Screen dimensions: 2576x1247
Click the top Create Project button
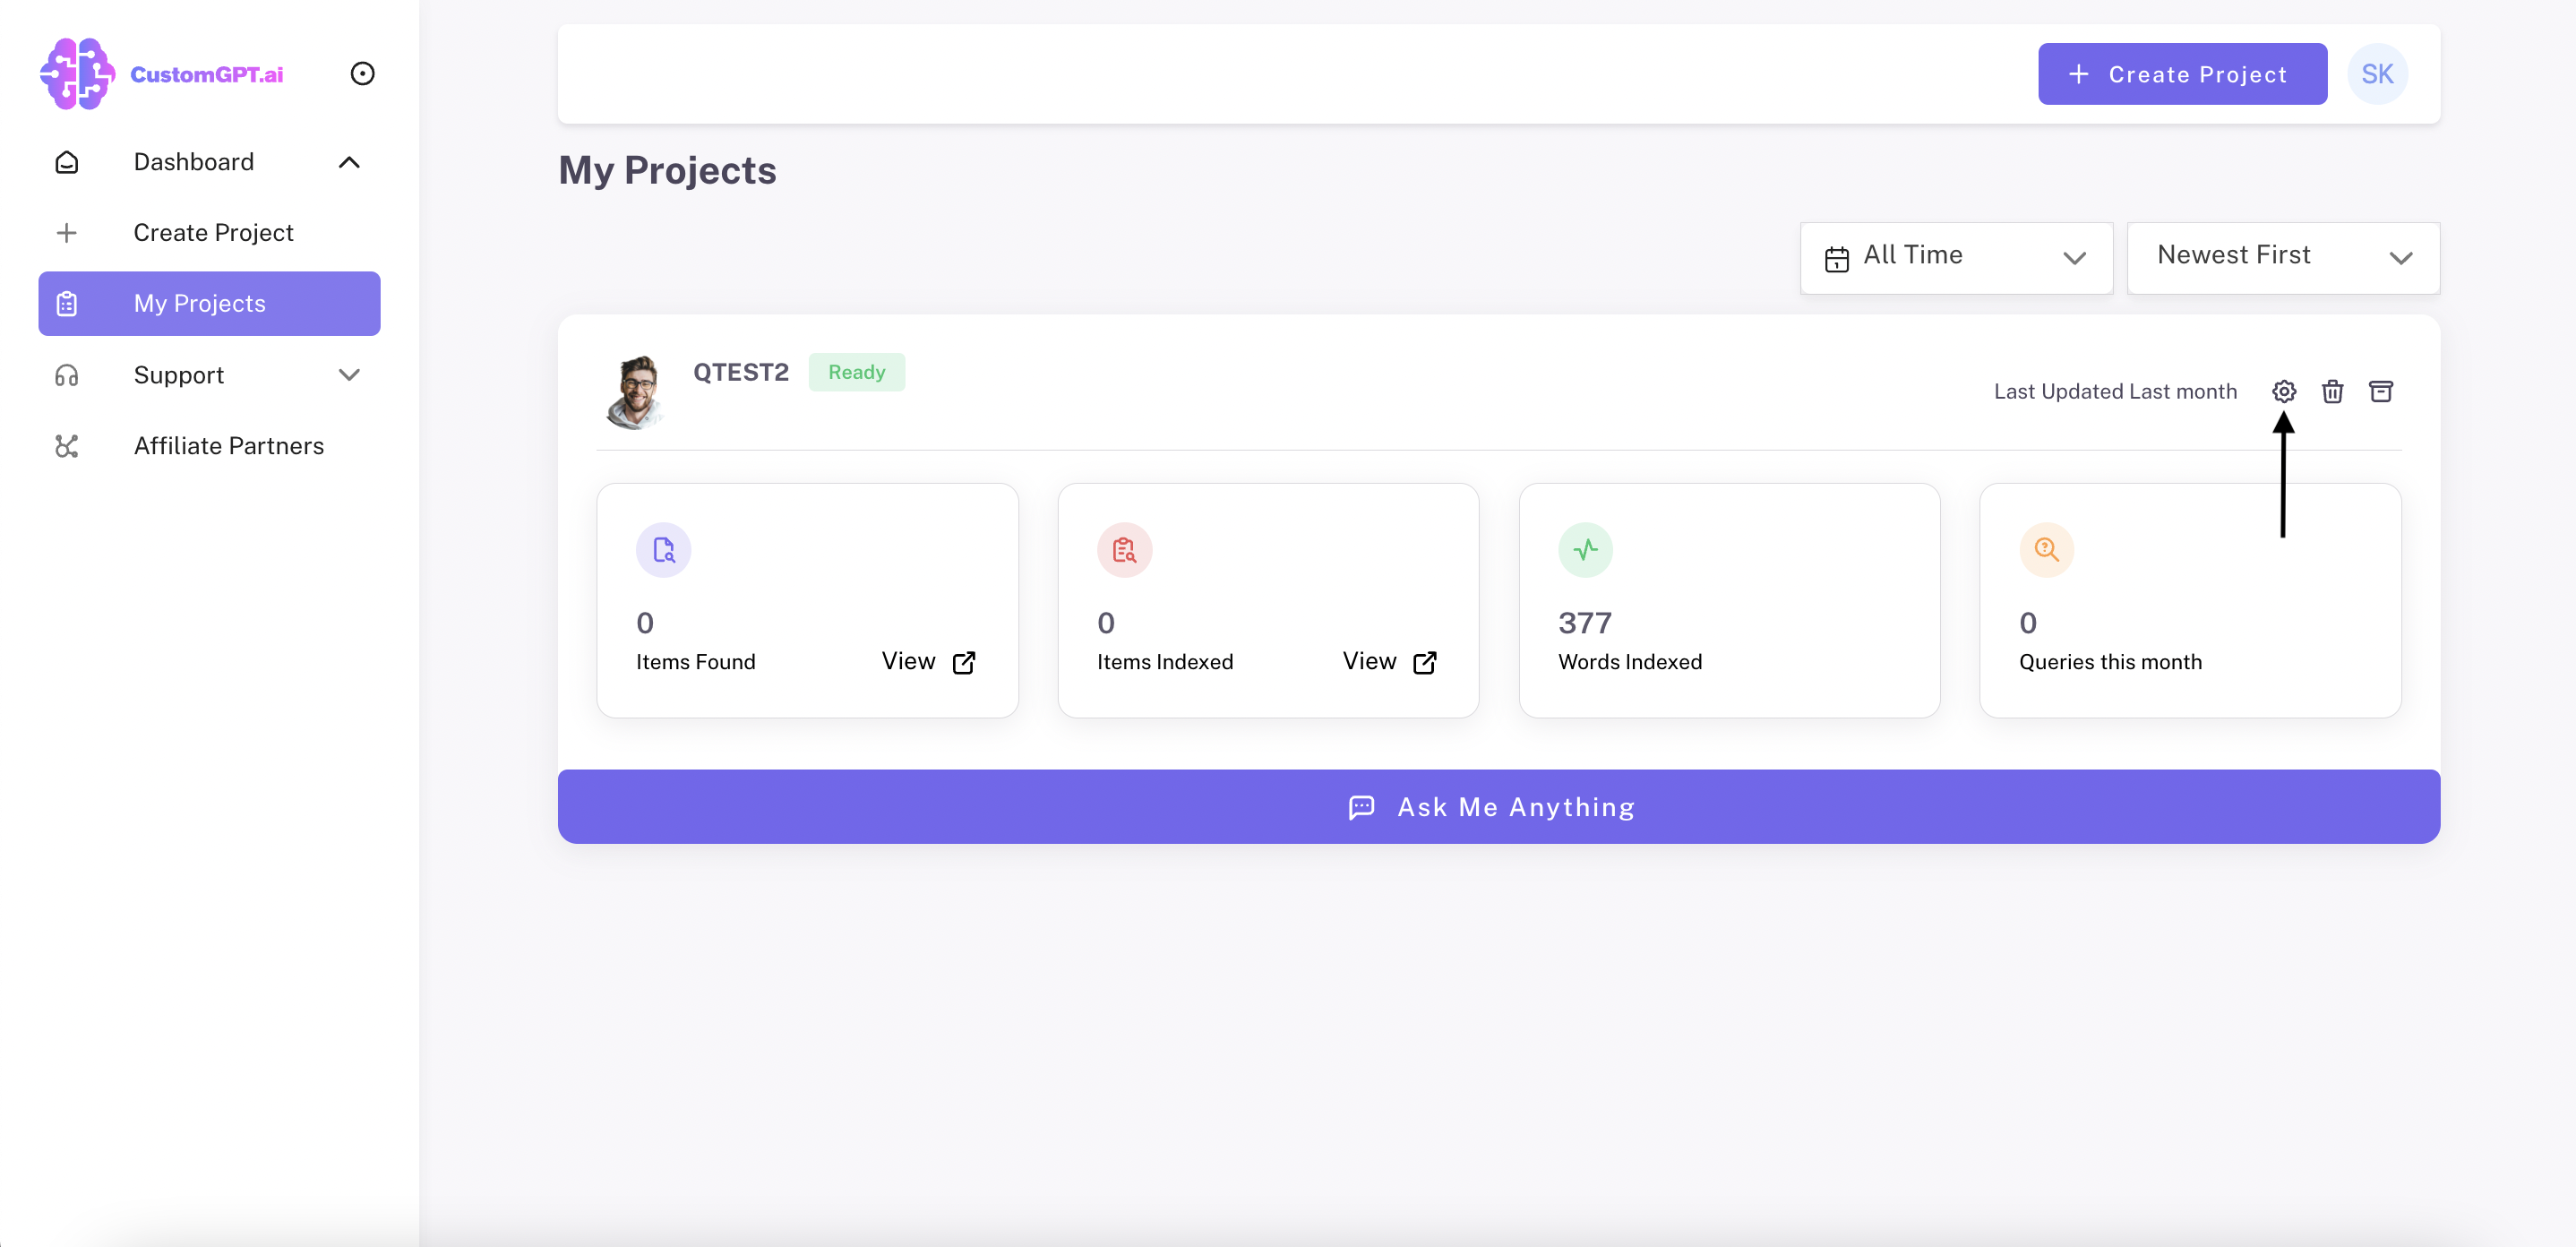[2181, 74]
